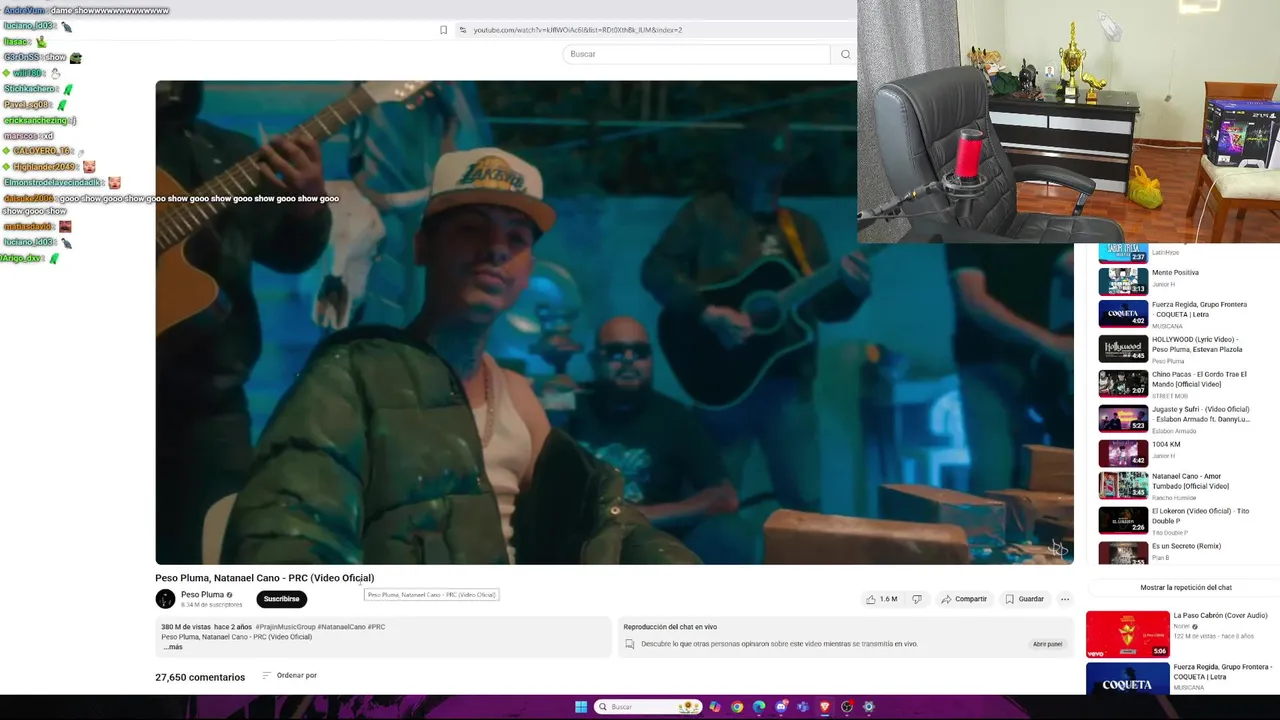Save video using the Guardar button
Viewport: 1280px width, 720px height.
1024,599
